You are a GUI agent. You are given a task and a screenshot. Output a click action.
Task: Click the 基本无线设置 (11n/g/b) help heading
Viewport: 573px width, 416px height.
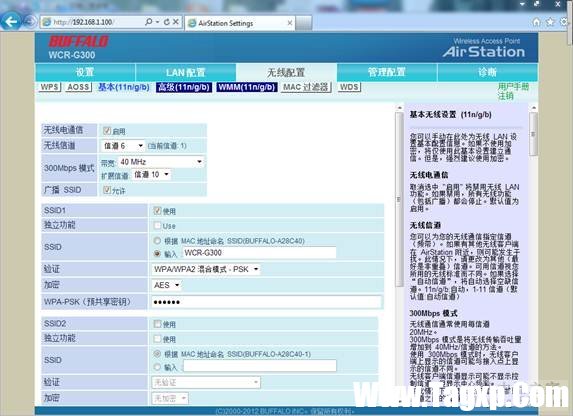pos(450,114)
